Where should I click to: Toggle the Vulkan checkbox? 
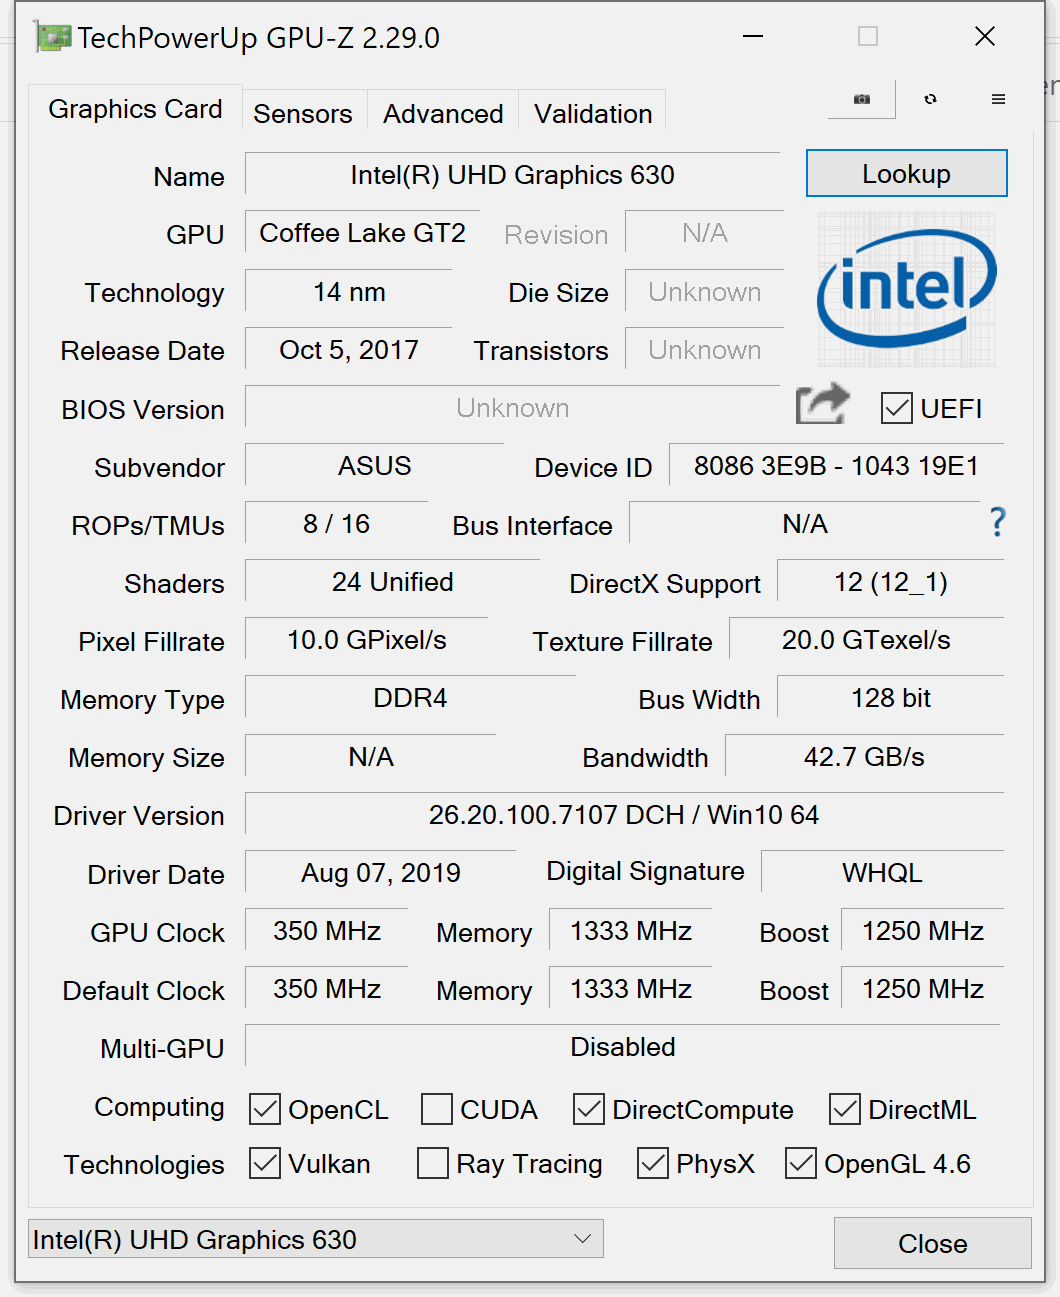click(265, 1163)
